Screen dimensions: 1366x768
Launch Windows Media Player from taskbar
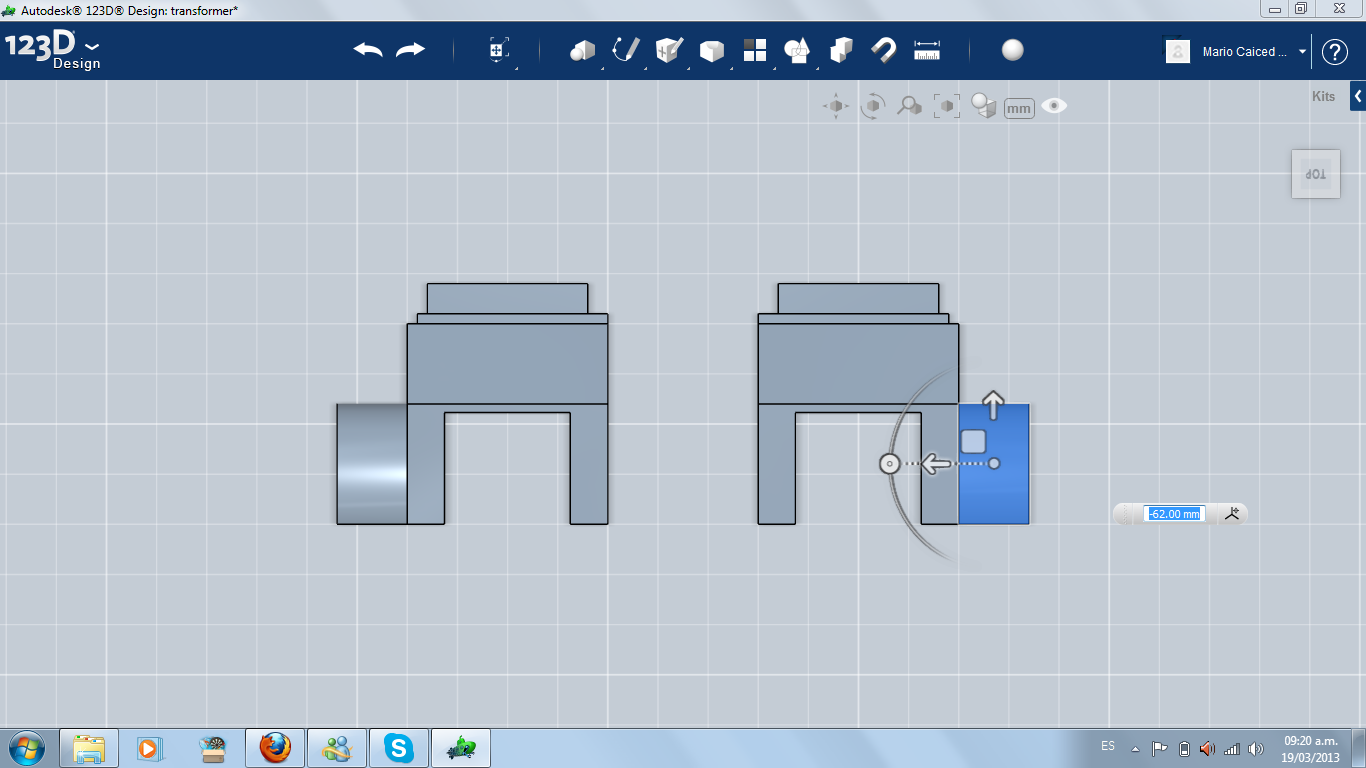(x=148, y=748)
